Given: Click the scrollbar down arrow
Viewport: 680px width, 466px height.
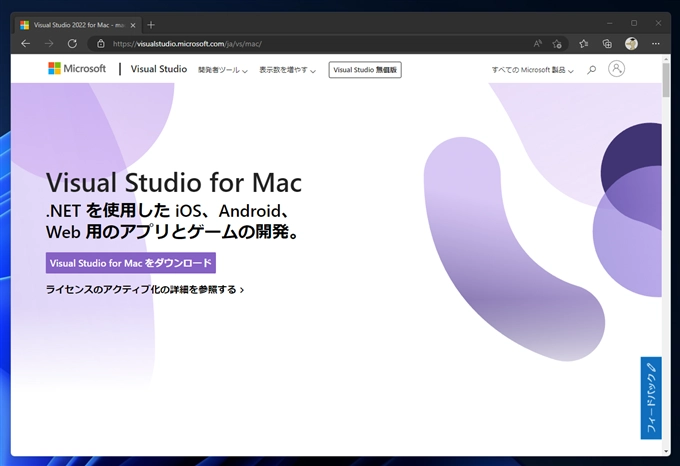Looking at the screenshot, I should point(666,451).
